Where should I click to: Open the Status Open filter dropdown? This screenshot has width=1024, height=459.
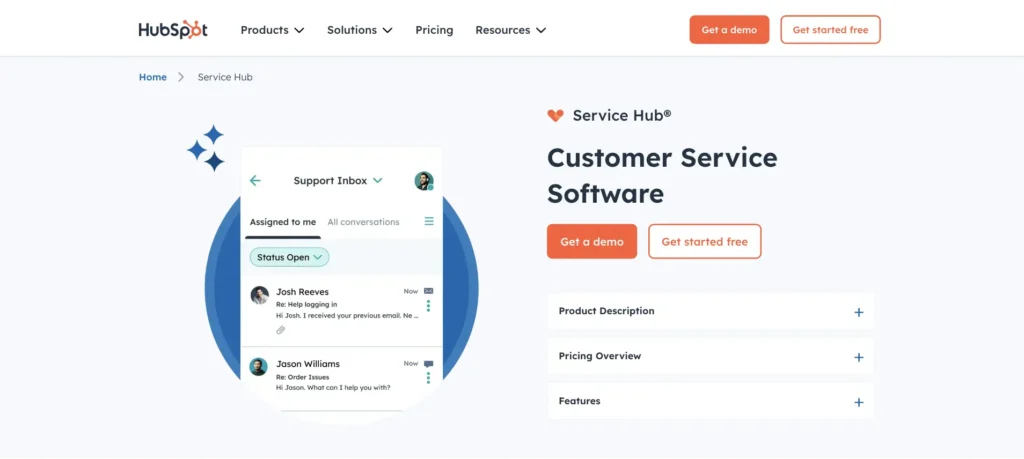(x=289, y=257)
